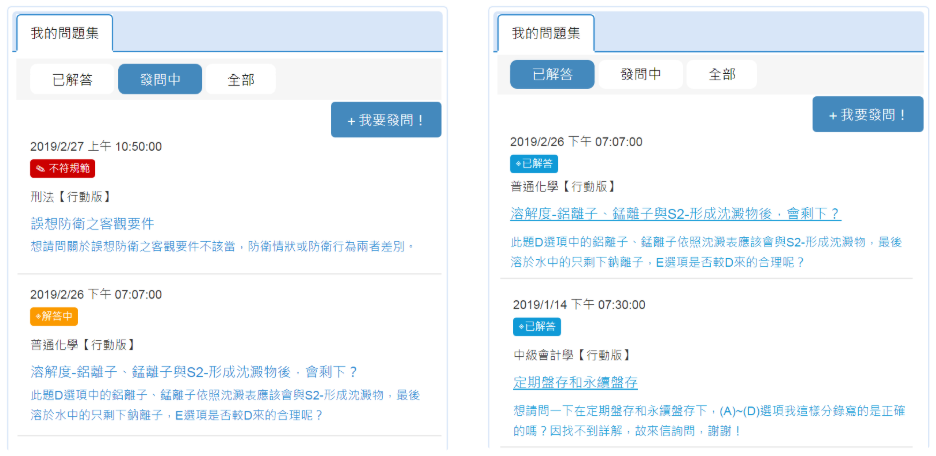
Task: Click + 我要發問！ button in left panel
Action: click(386, 120)
